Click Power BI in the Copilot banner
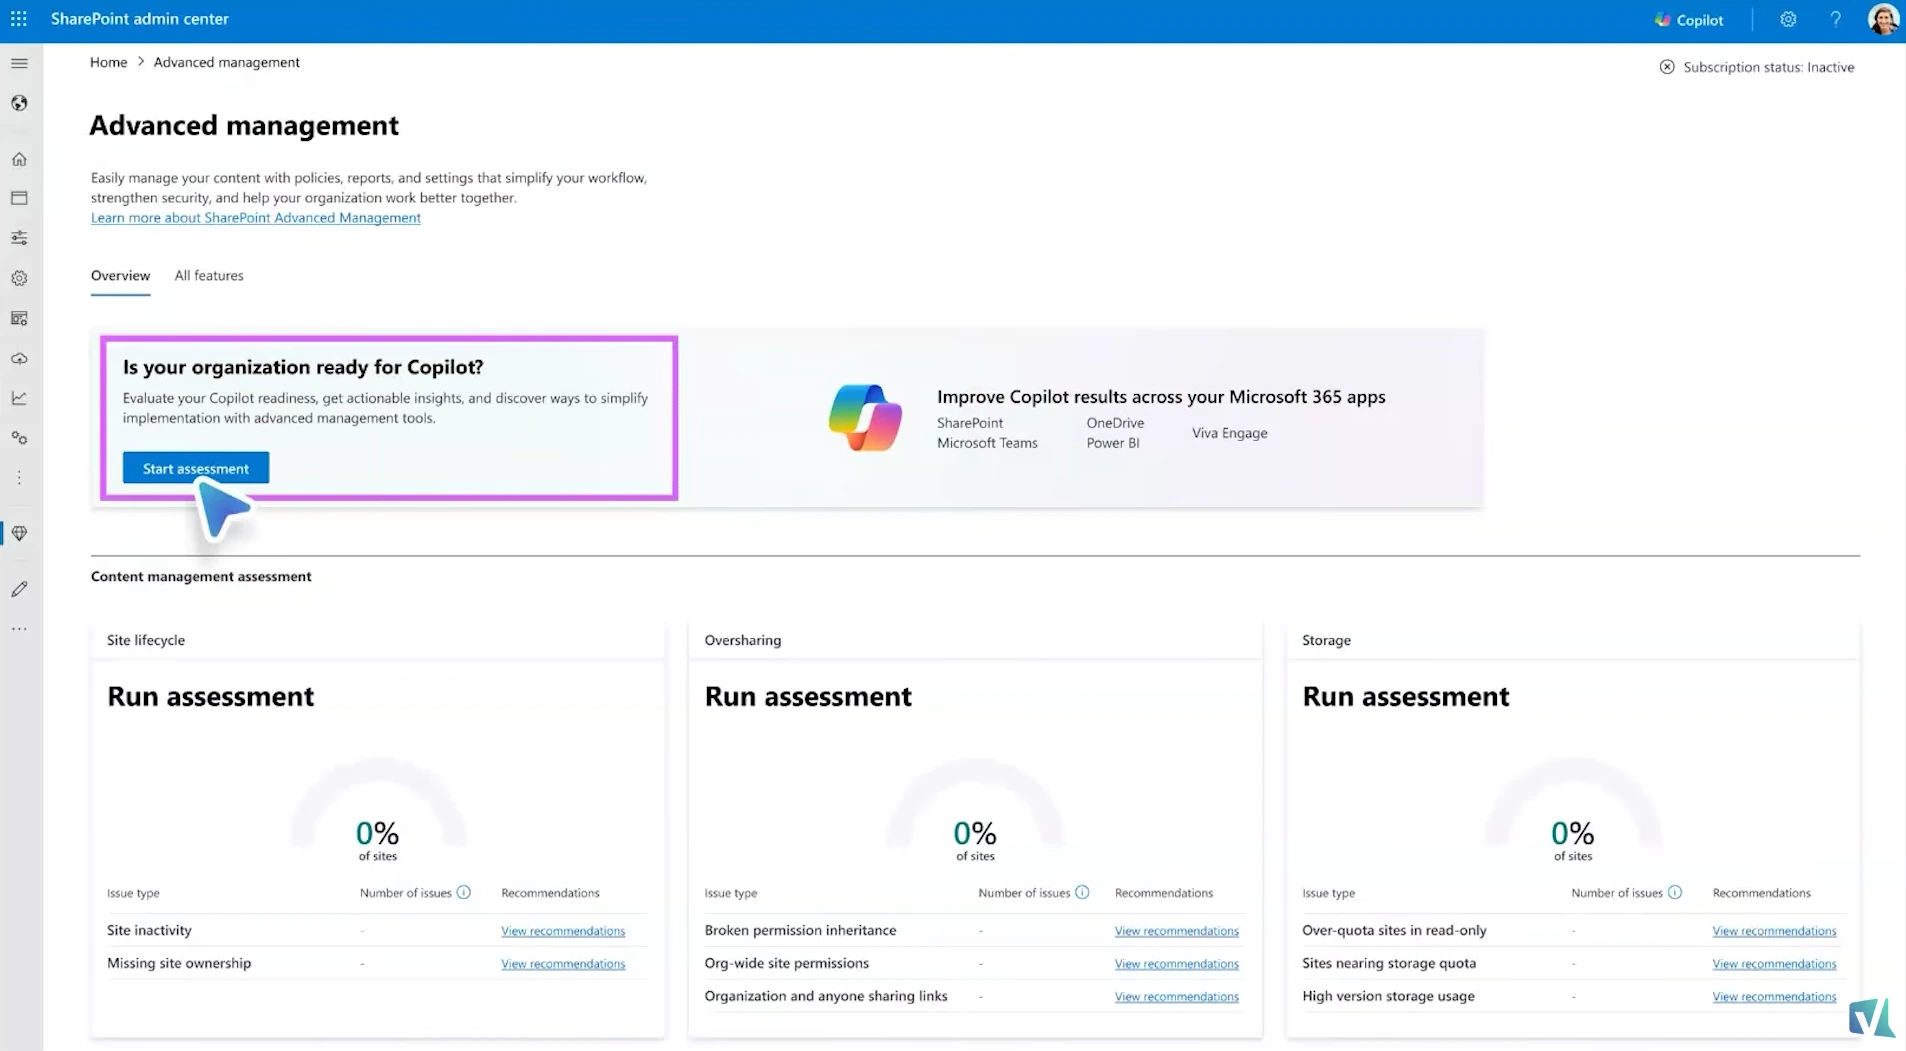This screenshot has height=1051, width=1906. click(x=1113, y=443)
